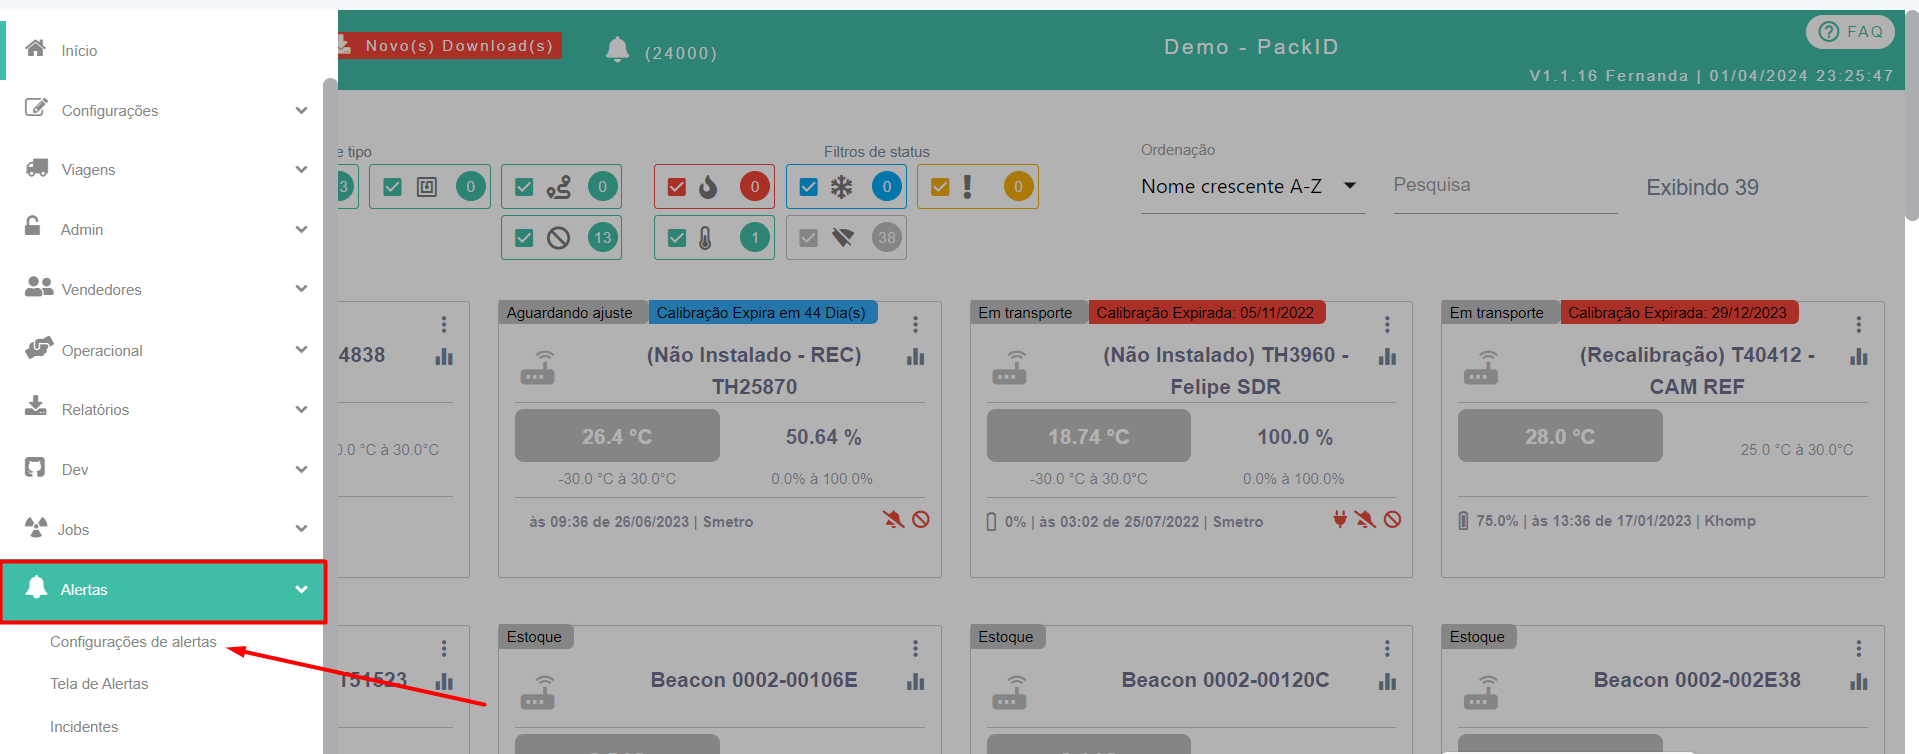Click the Pesquisa search field
Viewport: 1919px width, 754px height.
coord(1504,186)
